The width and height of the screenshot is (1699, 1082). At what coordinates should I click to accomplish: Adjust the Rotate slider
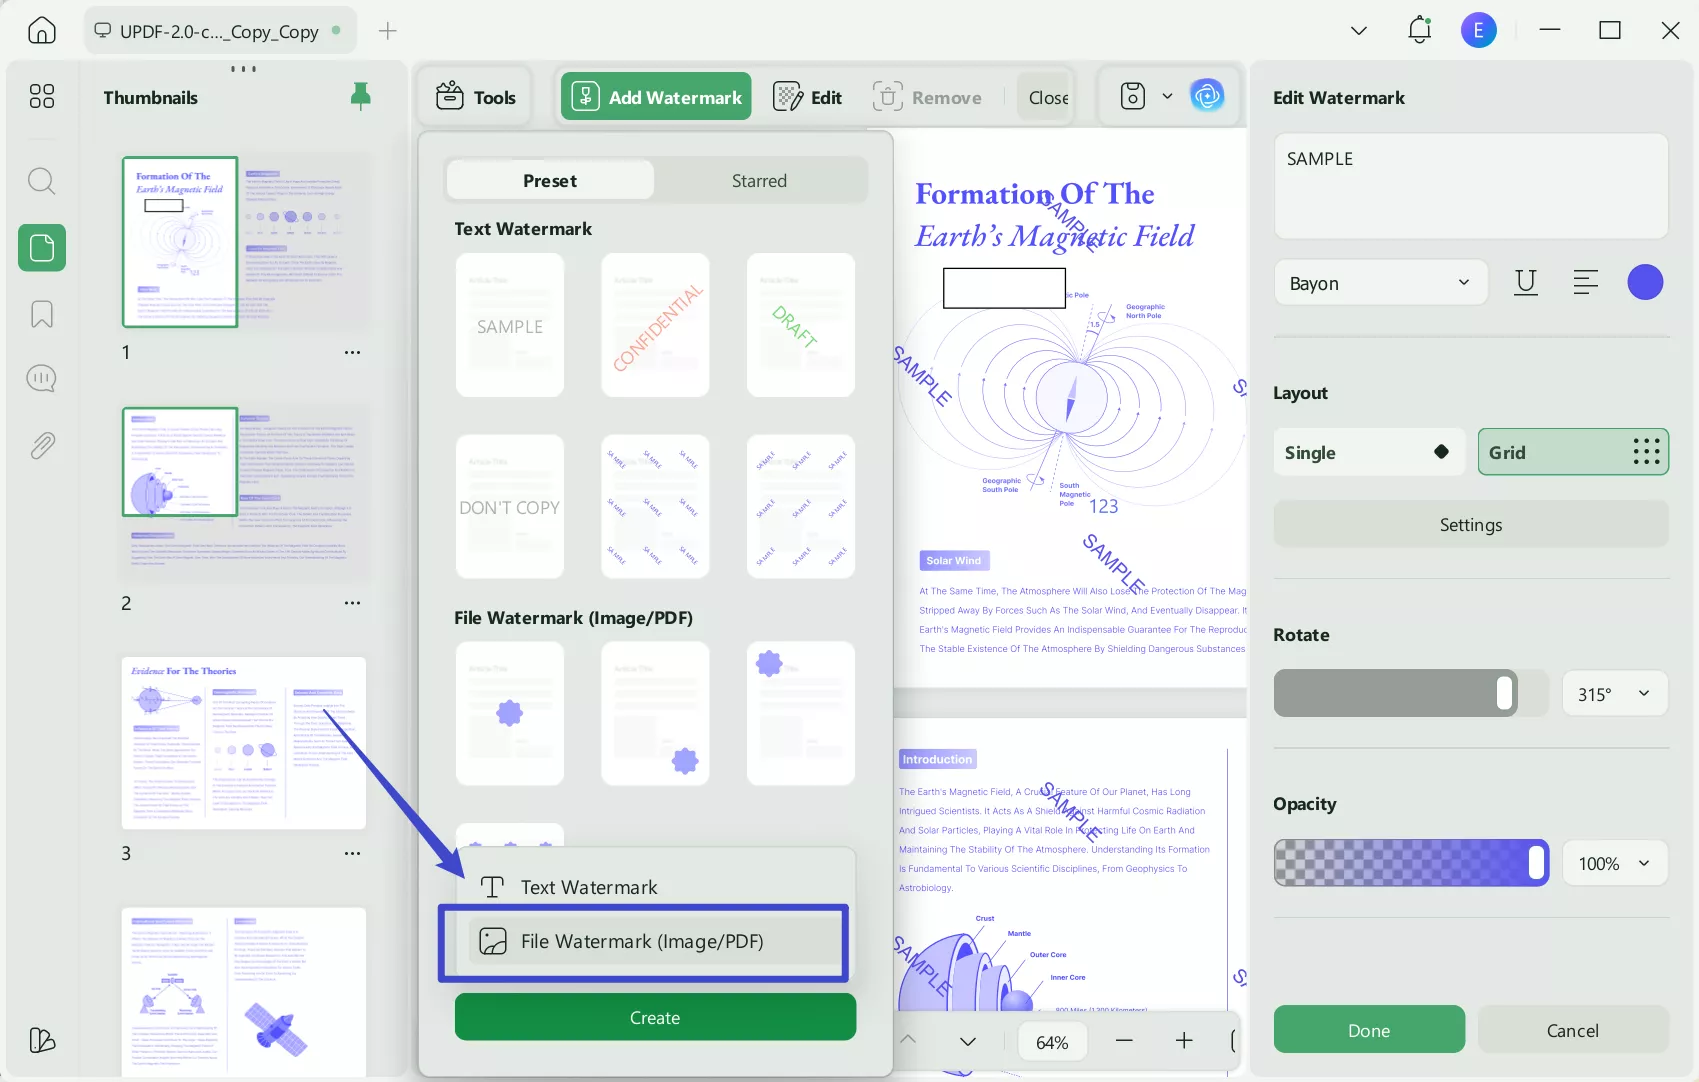(1411, 693)
